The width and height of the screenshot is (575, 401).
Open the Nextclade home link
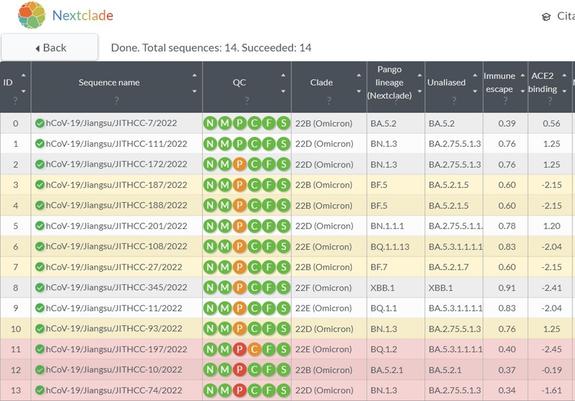[x=83, y=15]
